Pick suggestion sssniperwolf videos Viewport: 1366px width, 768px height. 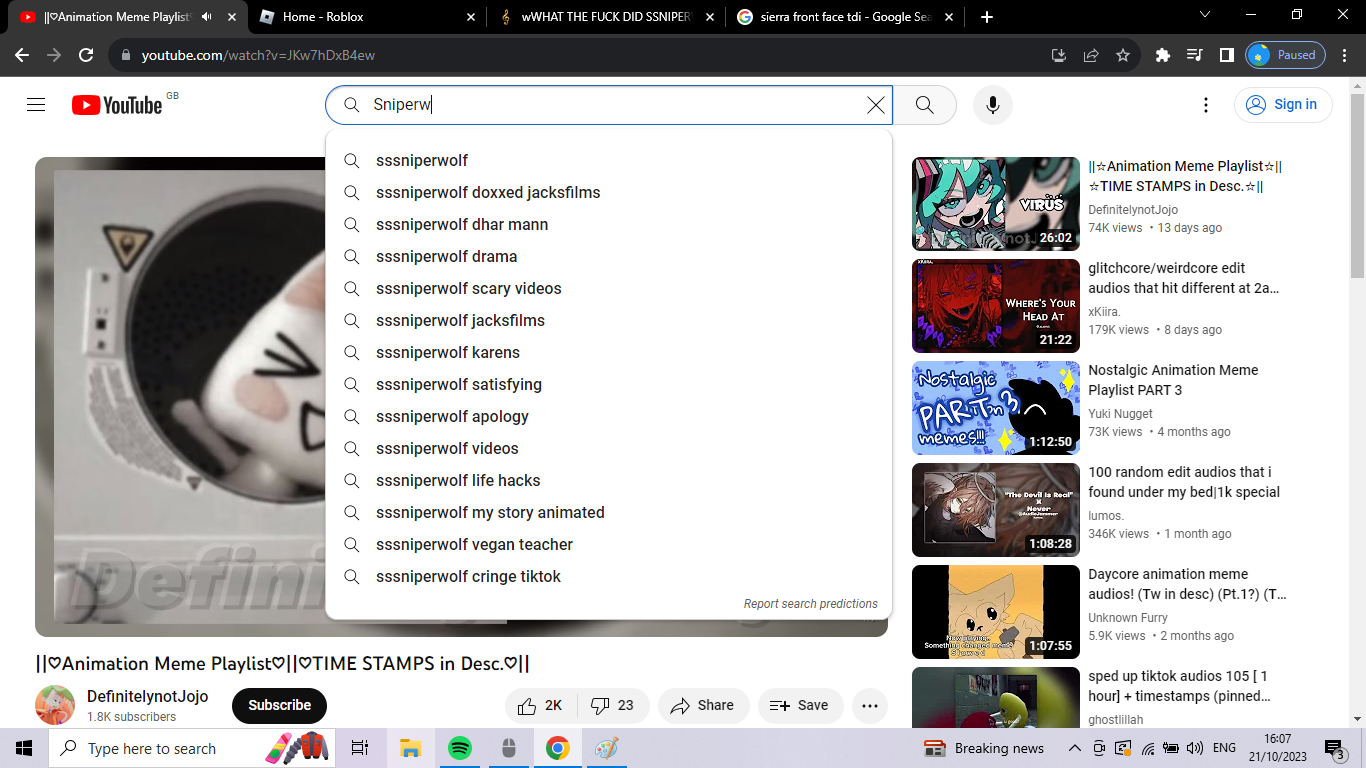point(609,448)
